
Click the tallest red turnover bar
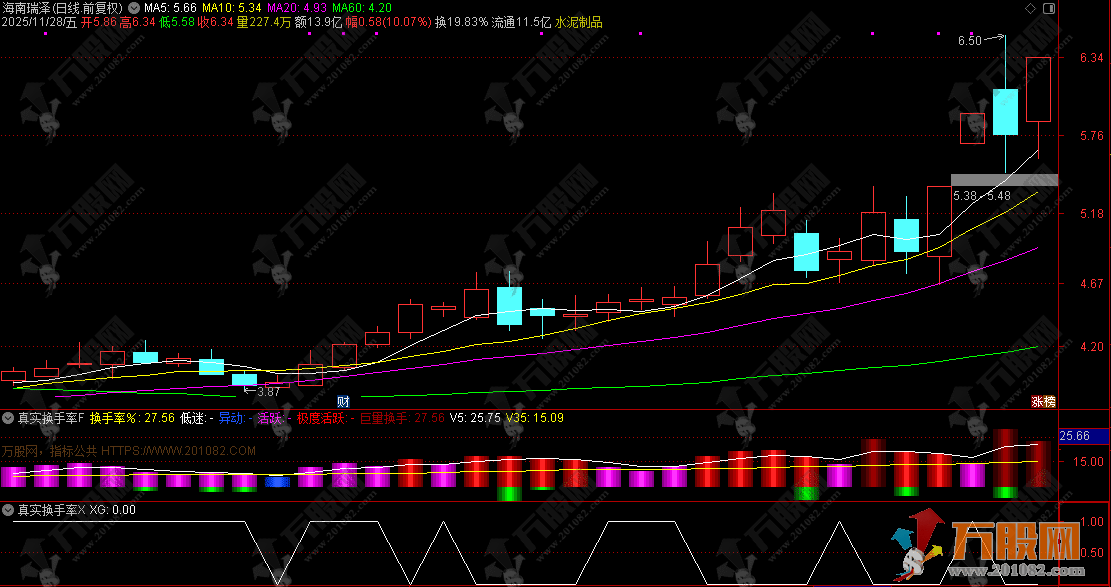pos(1005,459)
